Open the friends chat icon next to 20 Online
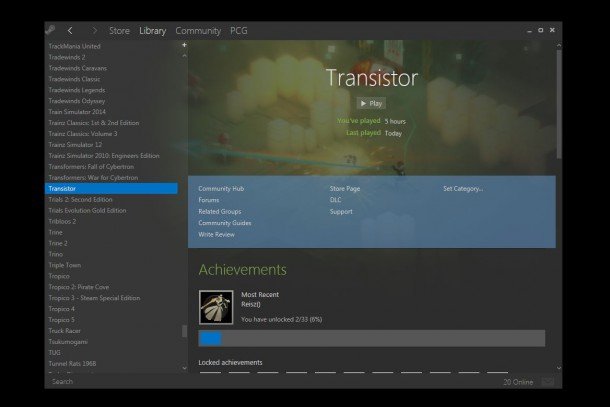The width and height of the screenshot is (610, 407). [x=547, y=382]
